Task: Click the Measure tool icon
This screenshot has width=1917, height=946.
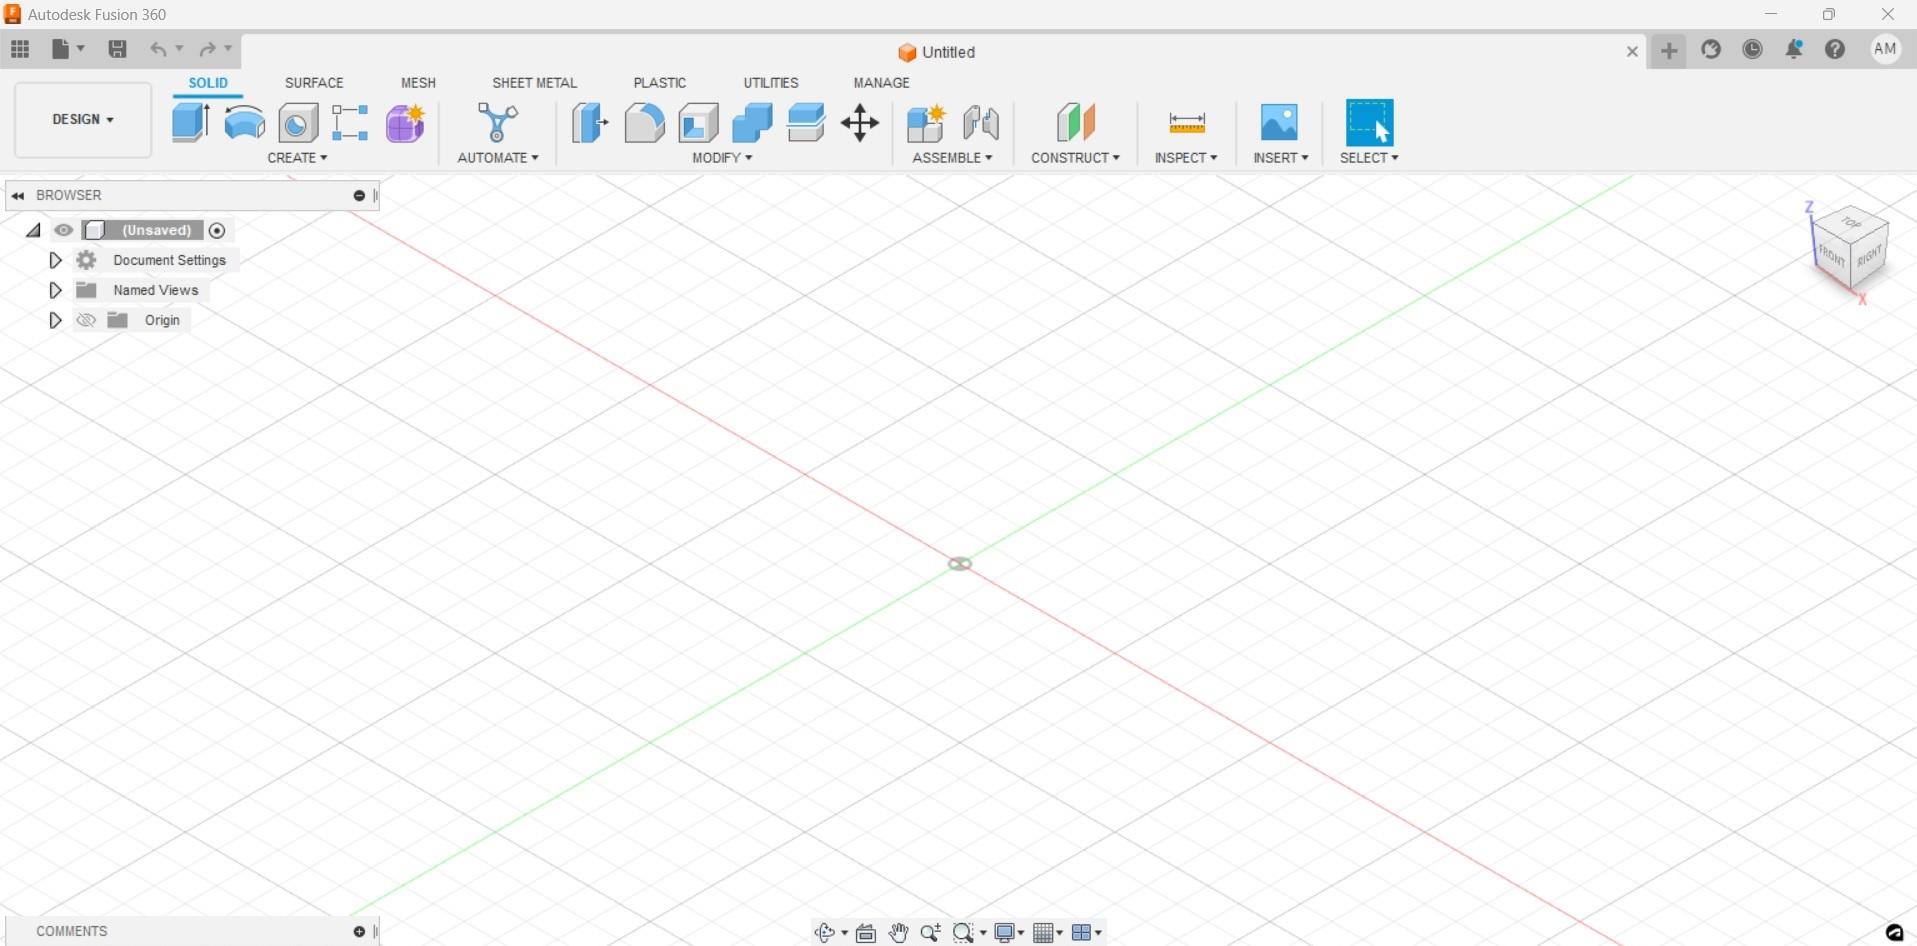Action: pos(1187,123)
